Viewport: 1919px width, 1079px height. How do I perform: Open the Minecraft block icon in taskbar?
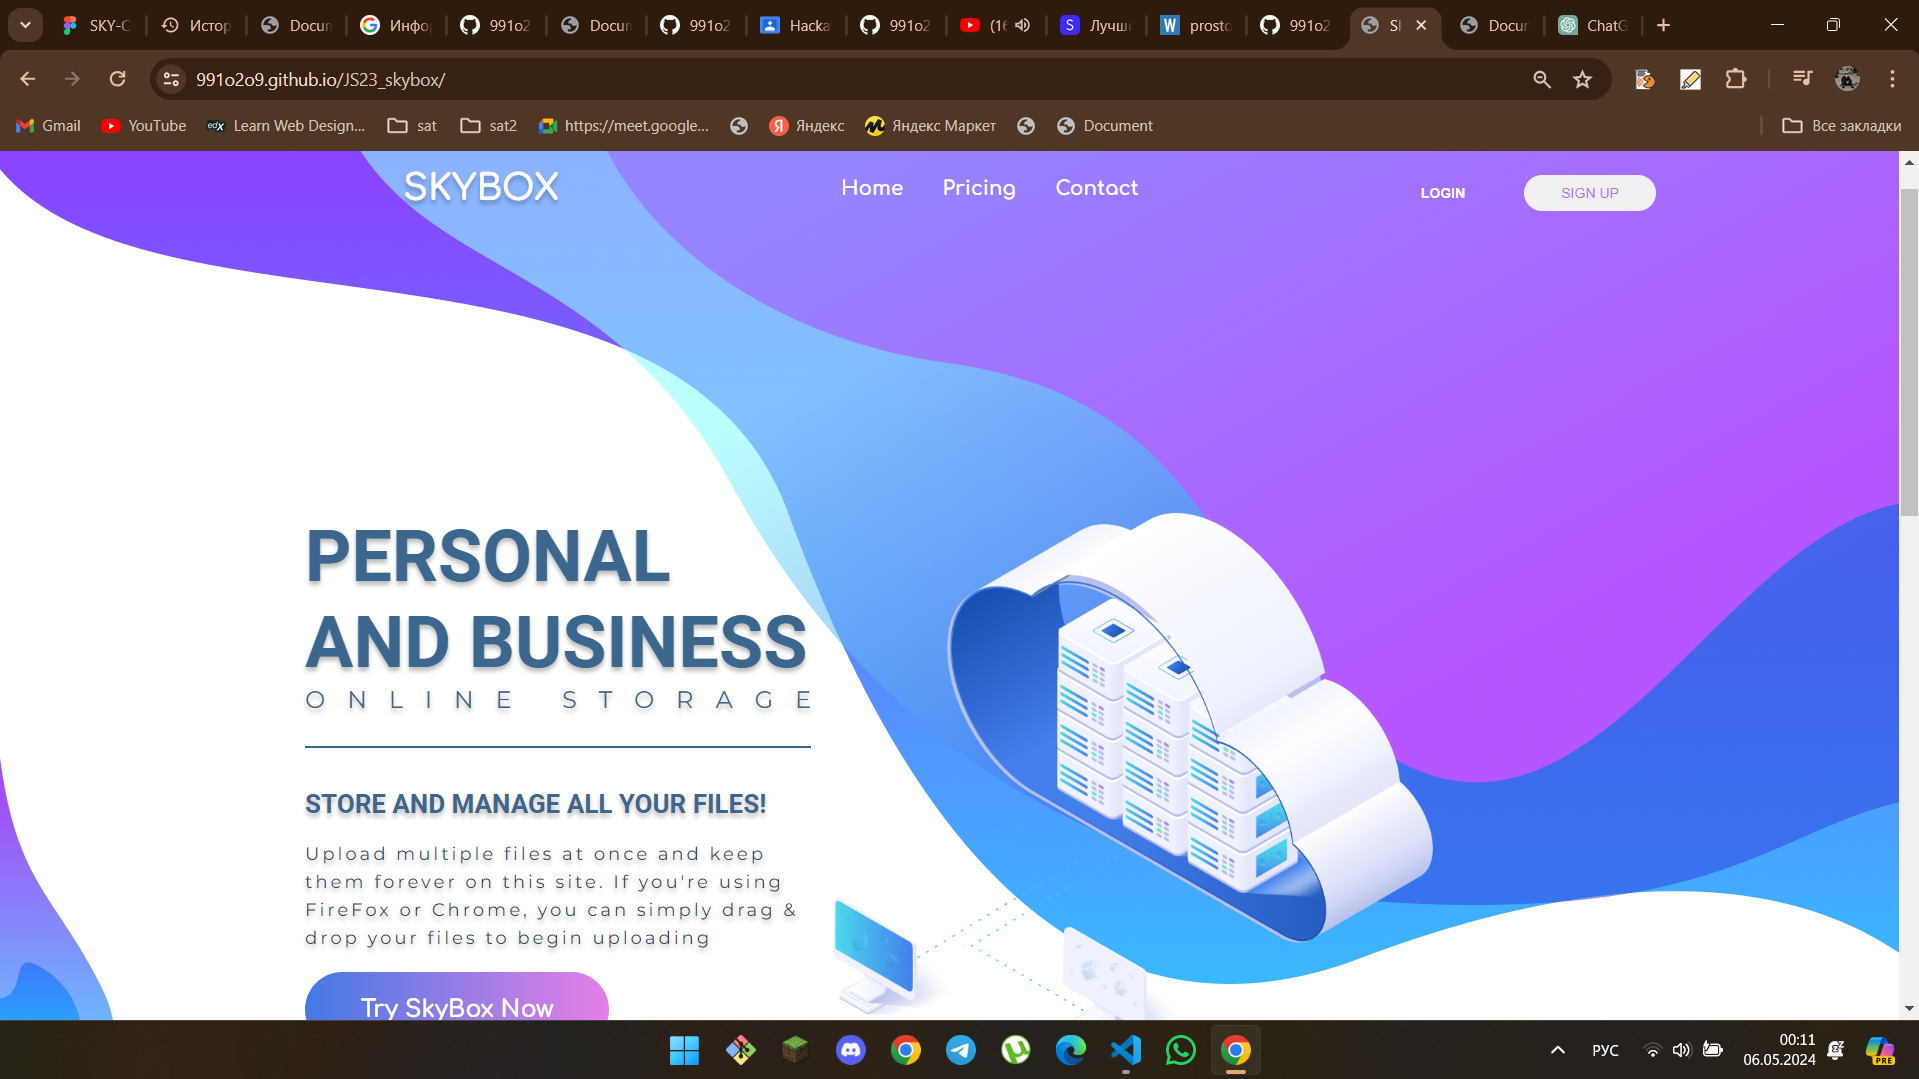pos(795,1050)
